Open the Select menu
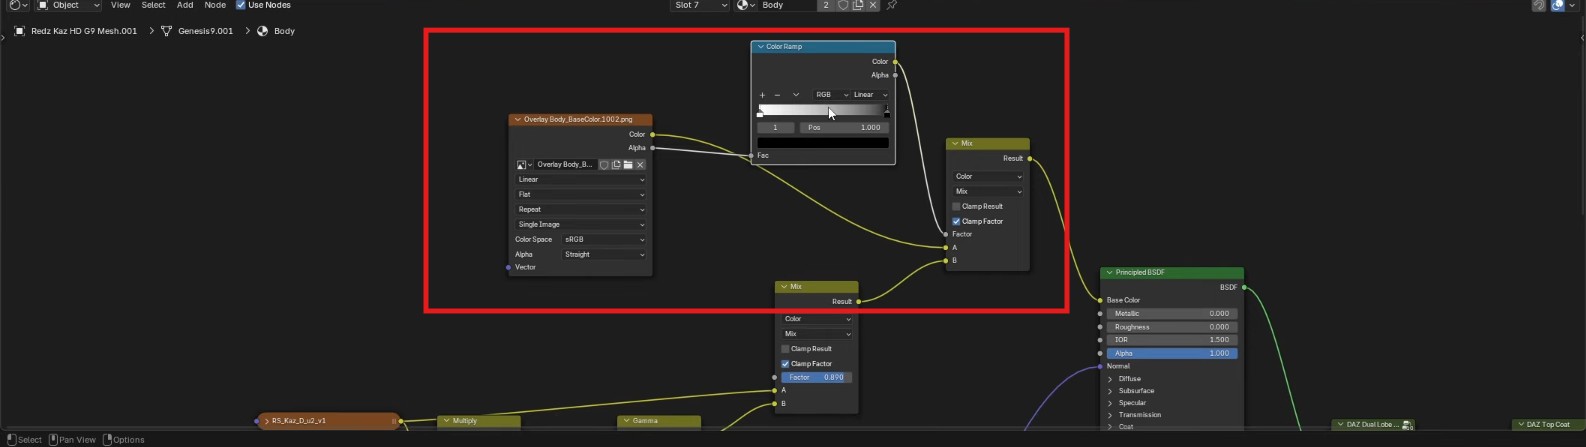Viewport: 1586px width, 447px height. 153,5
